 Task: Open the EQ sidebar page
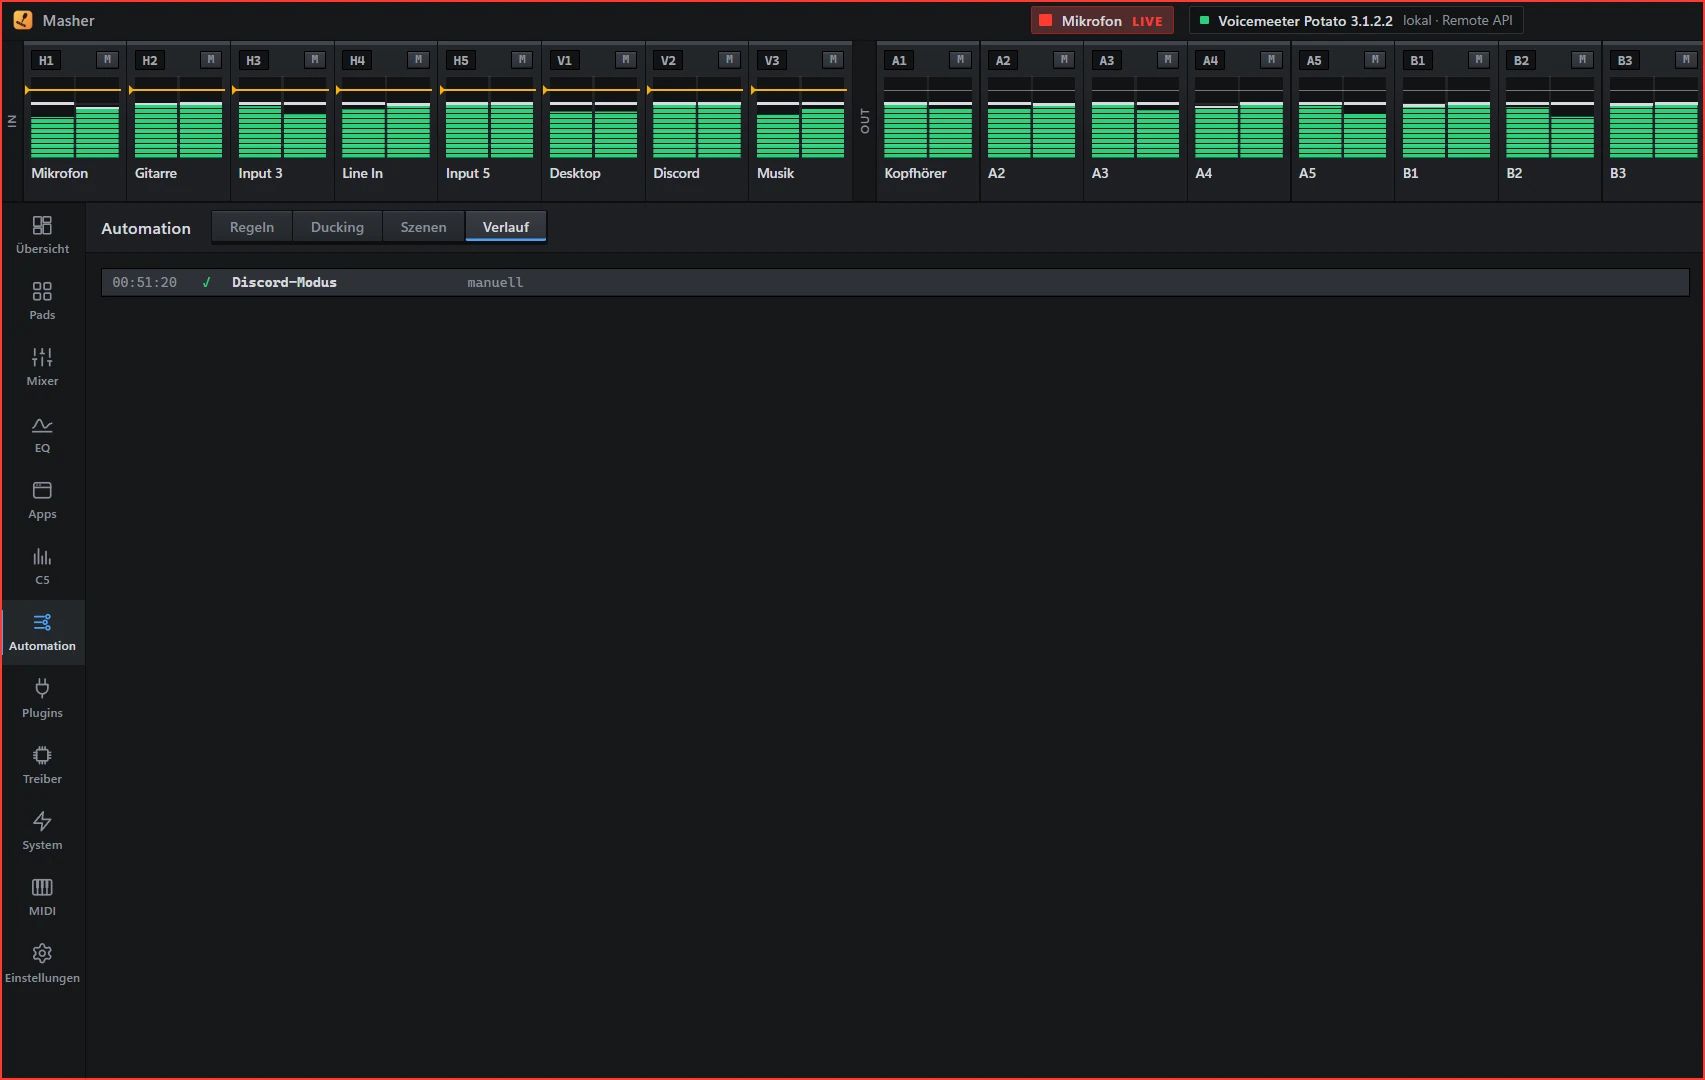tap(42, 434)
